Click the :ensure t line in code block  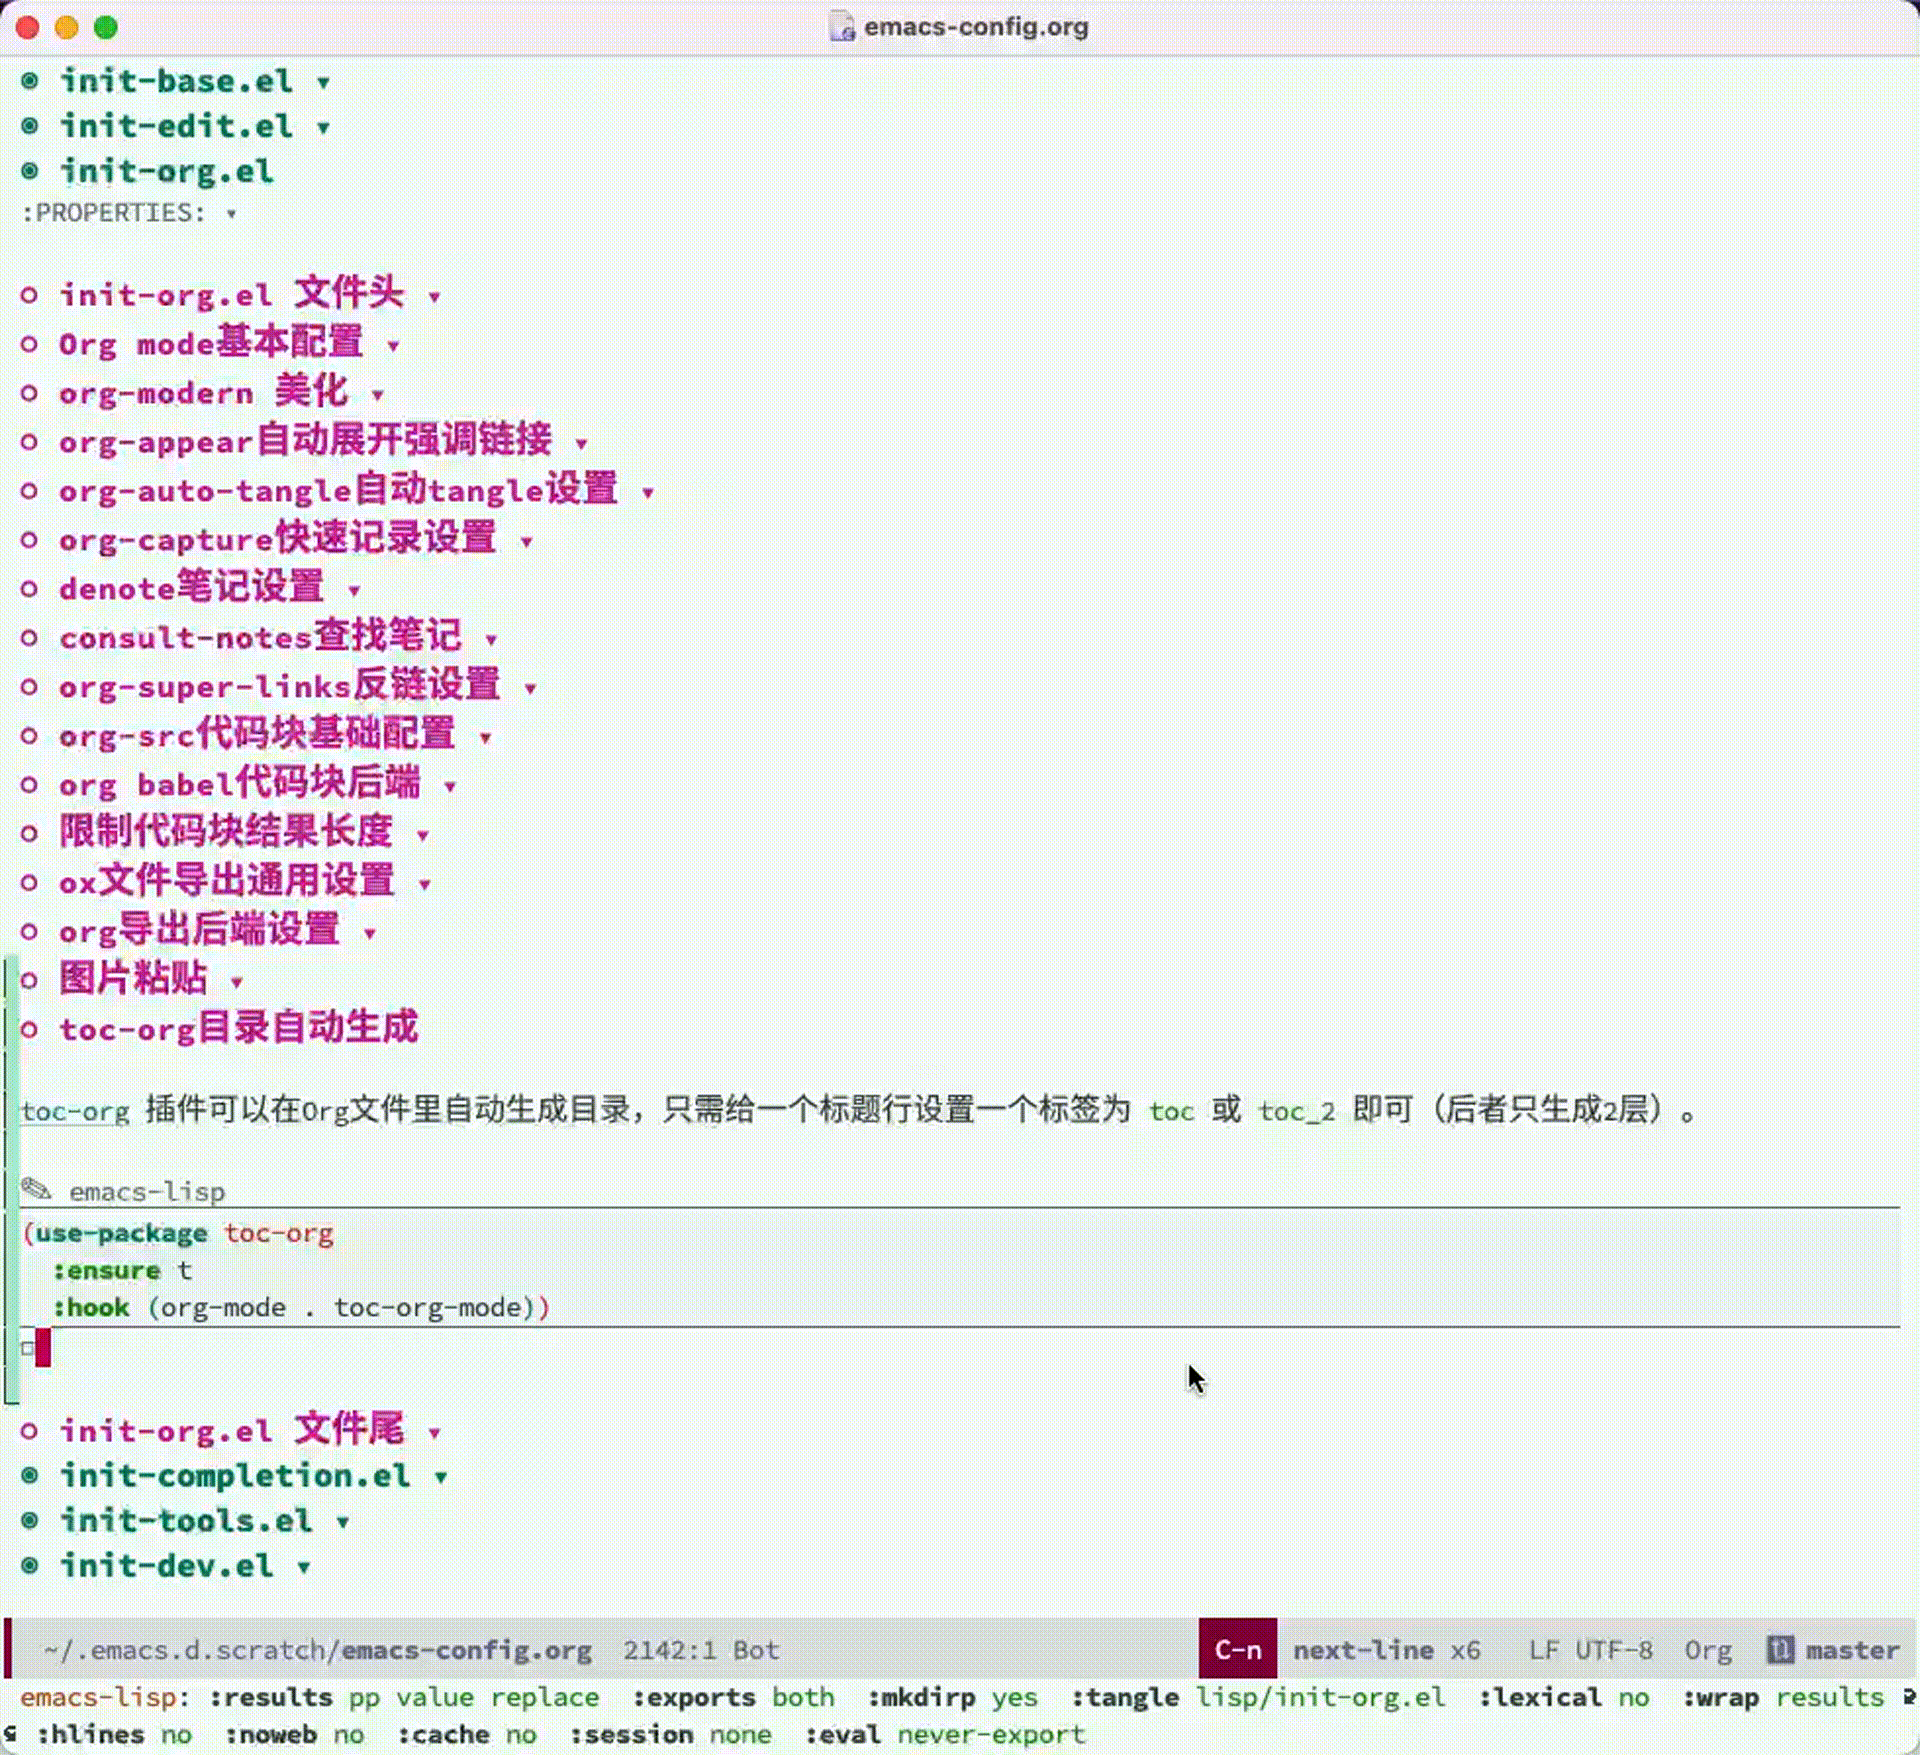(122, 1270)
